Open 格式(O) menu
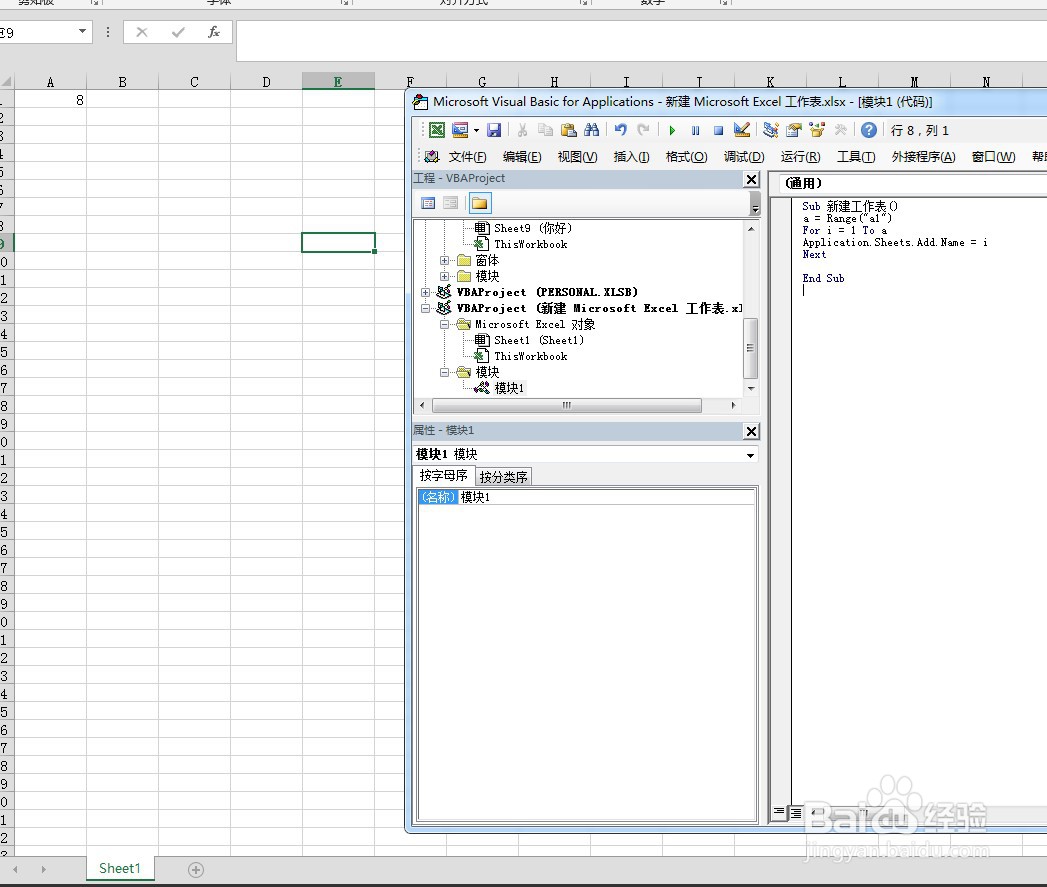 click(686, 157)
